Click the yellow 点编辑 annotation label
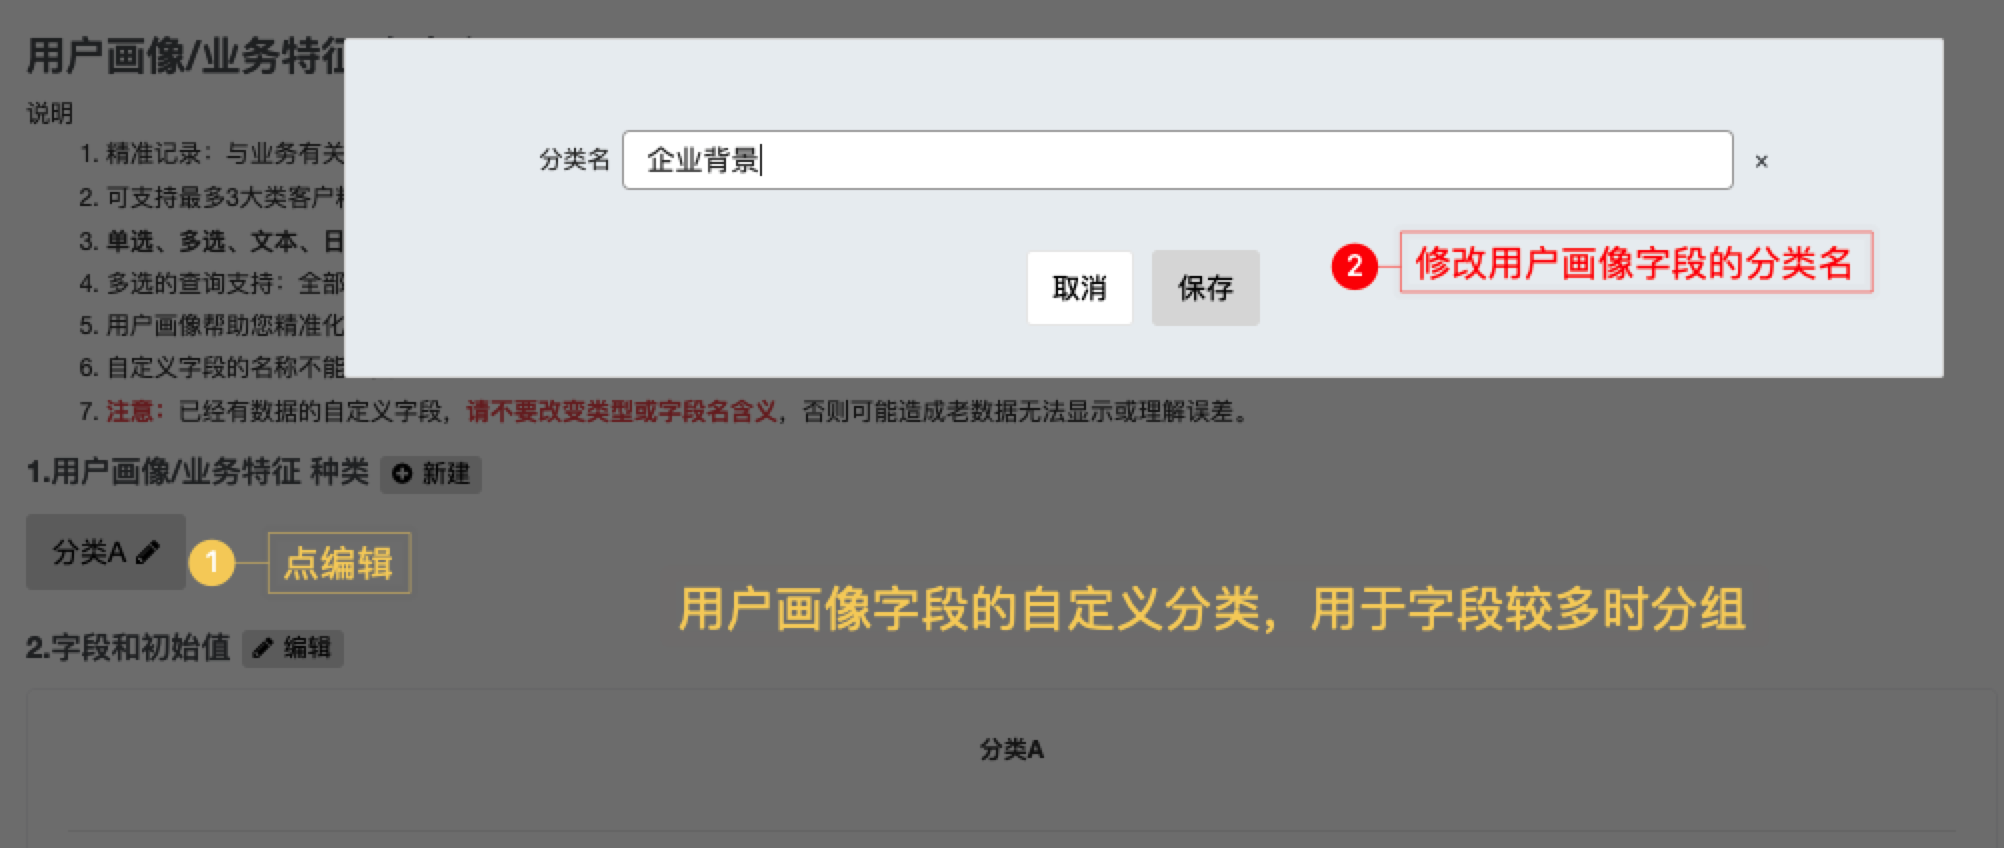 tap(339, 563)
